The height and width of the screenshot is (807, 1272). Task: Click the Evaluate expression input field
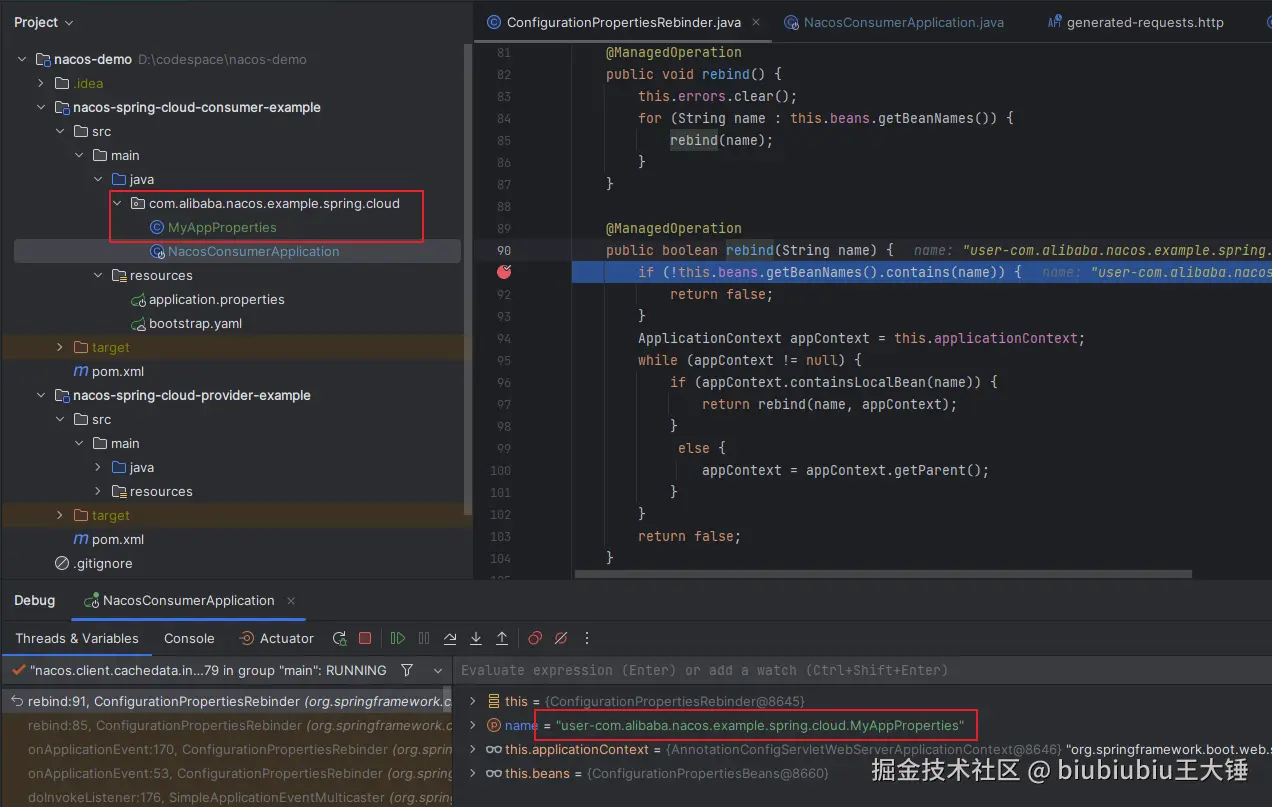(860, 670)
